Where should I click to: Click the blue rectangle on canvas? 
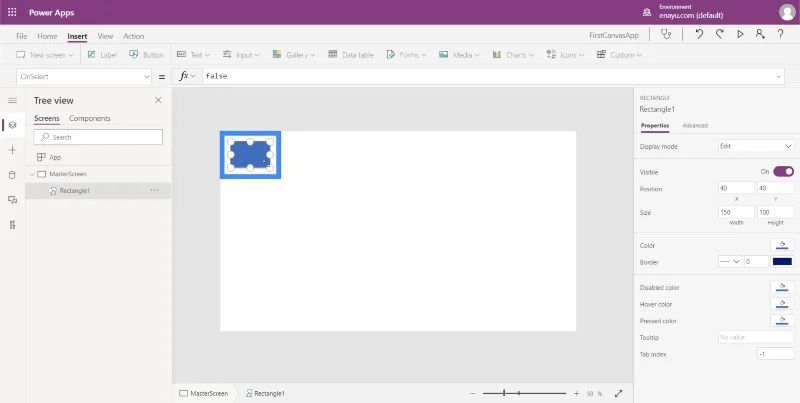pyautogui.click(x=250, y=154)
